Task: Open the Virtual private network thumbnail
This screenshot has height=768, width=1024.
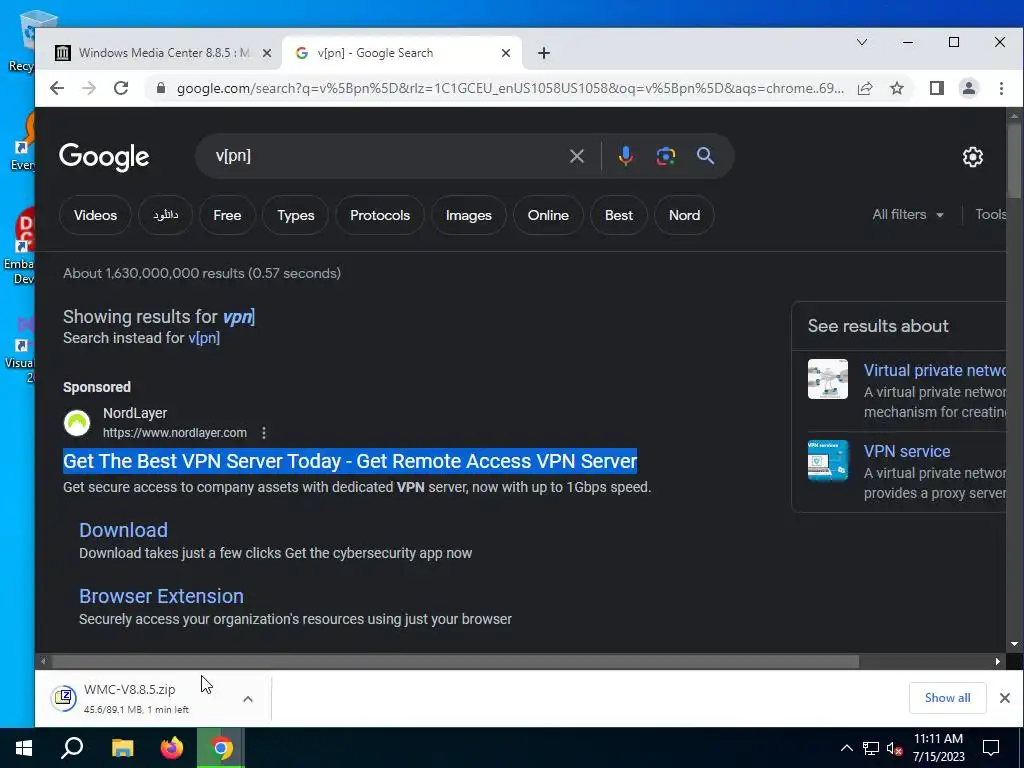Action: pos(827,379)
